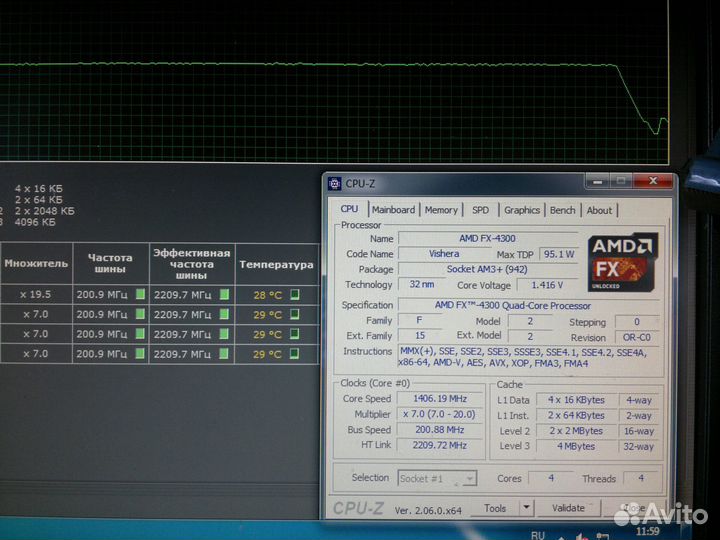Click the instructions list starting MMX(+)
Viewport: 720px width, 540px height.
[x=527, y=357]
